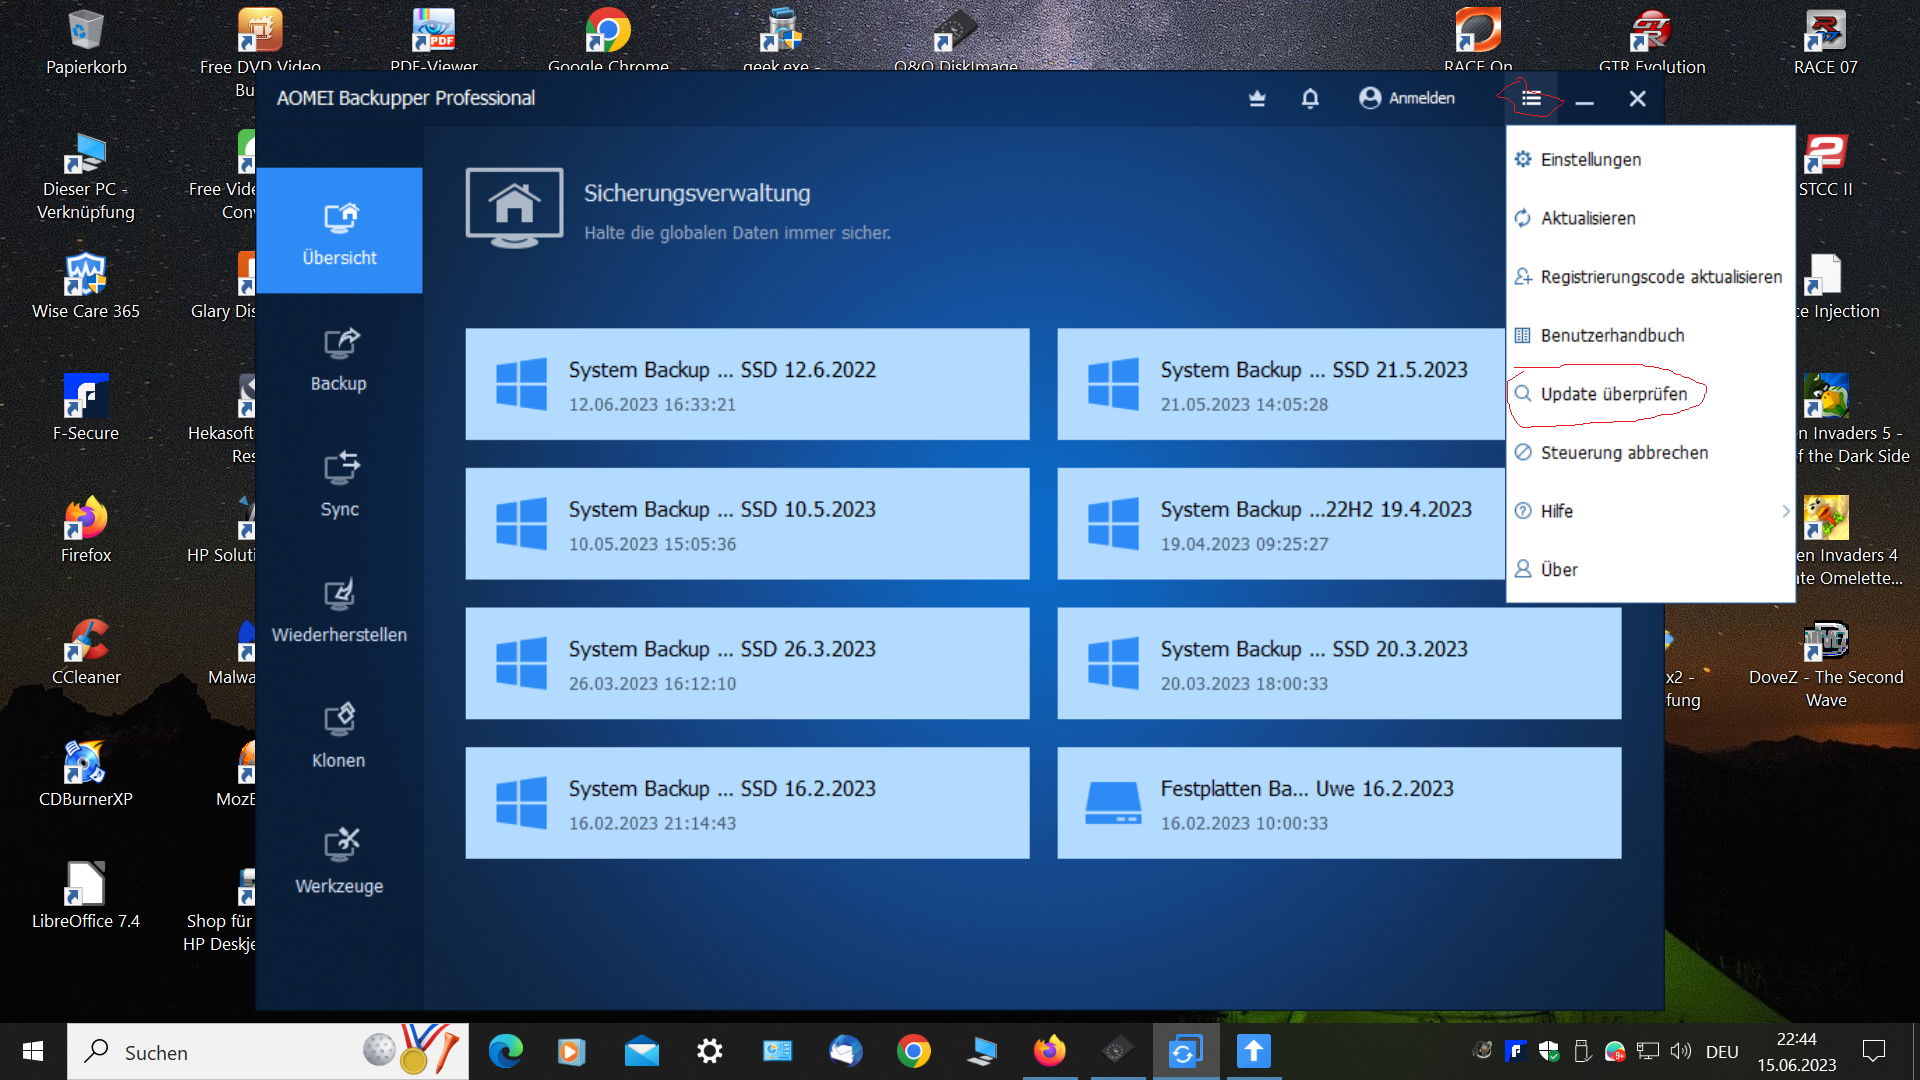Open the Backup section in sidebar
This screenshot has width=1920, height=1080.
(x=339, y=360)
